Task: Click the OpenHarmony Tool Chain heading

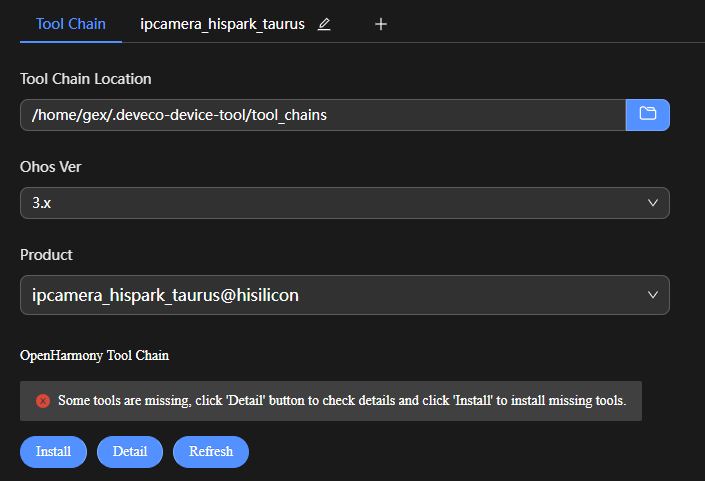Action: (x=94, y=356)
